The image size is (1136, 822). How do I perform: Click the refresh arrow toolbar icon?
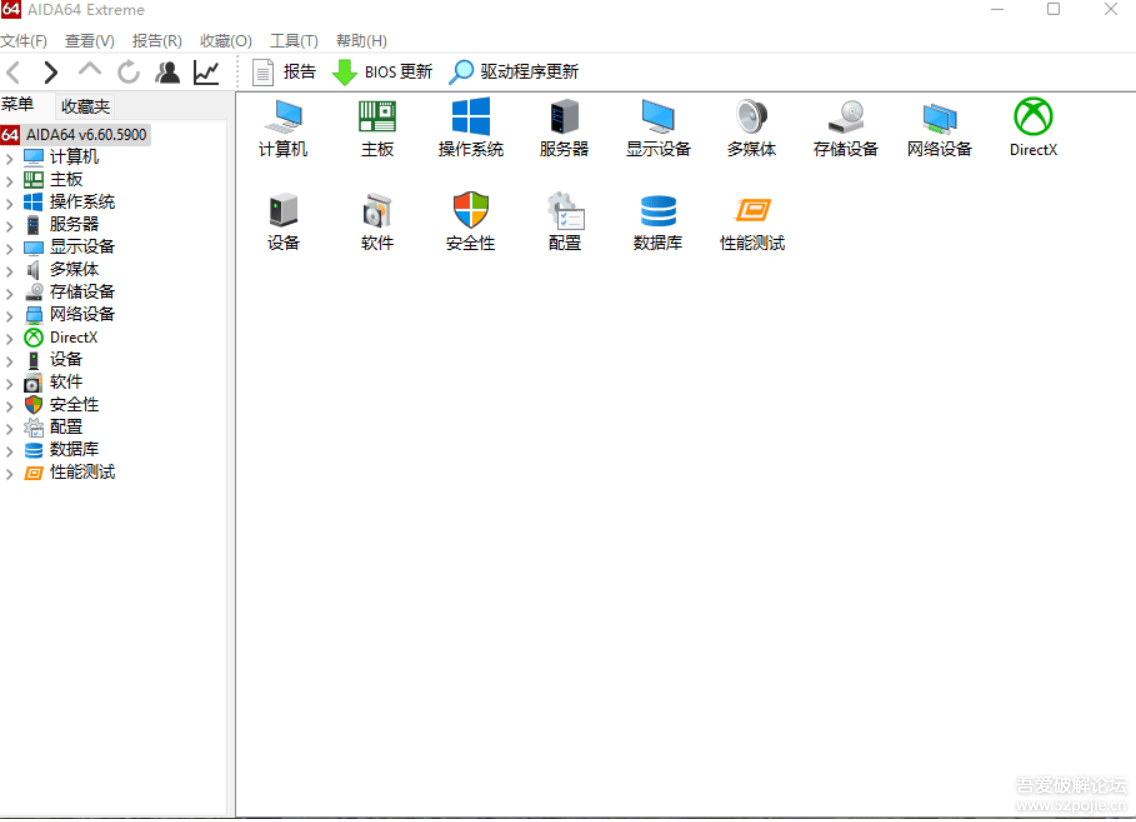[128, 72]
